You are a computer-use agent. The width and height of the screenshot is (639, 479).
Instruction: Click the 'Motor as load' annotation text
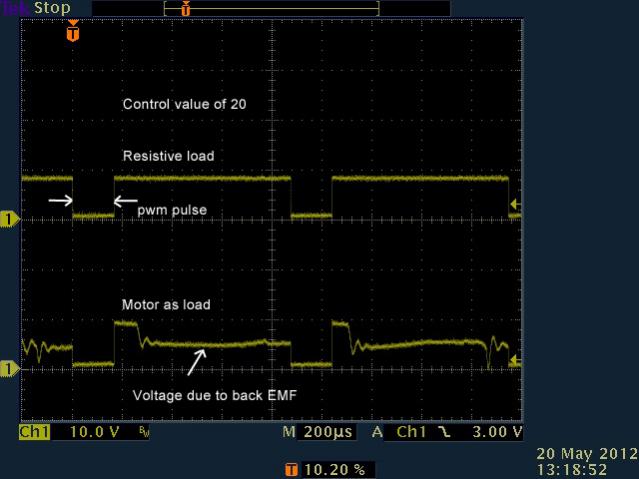coord(166,305)
